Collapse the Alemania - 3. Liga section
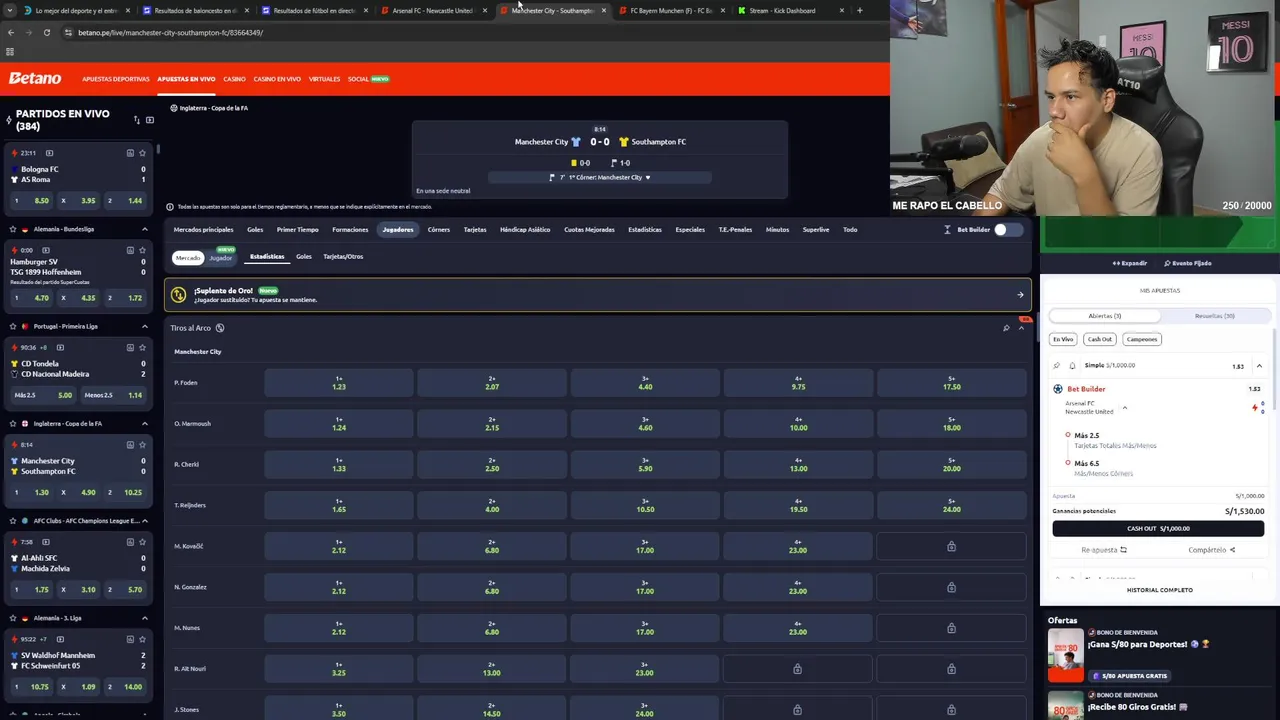Image resolution: width=1280 pixels, height=720 pixels. (x=145, y=618)
